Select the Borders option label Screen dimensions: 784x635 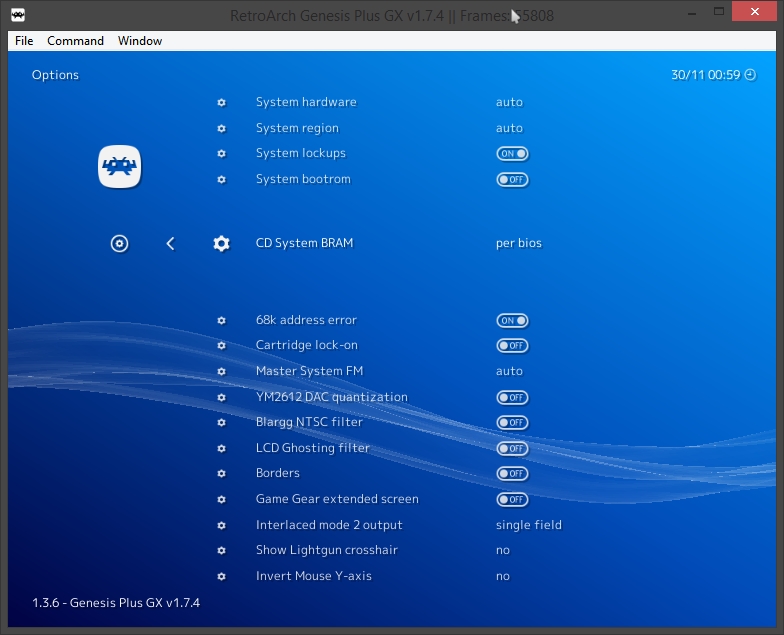278,473
